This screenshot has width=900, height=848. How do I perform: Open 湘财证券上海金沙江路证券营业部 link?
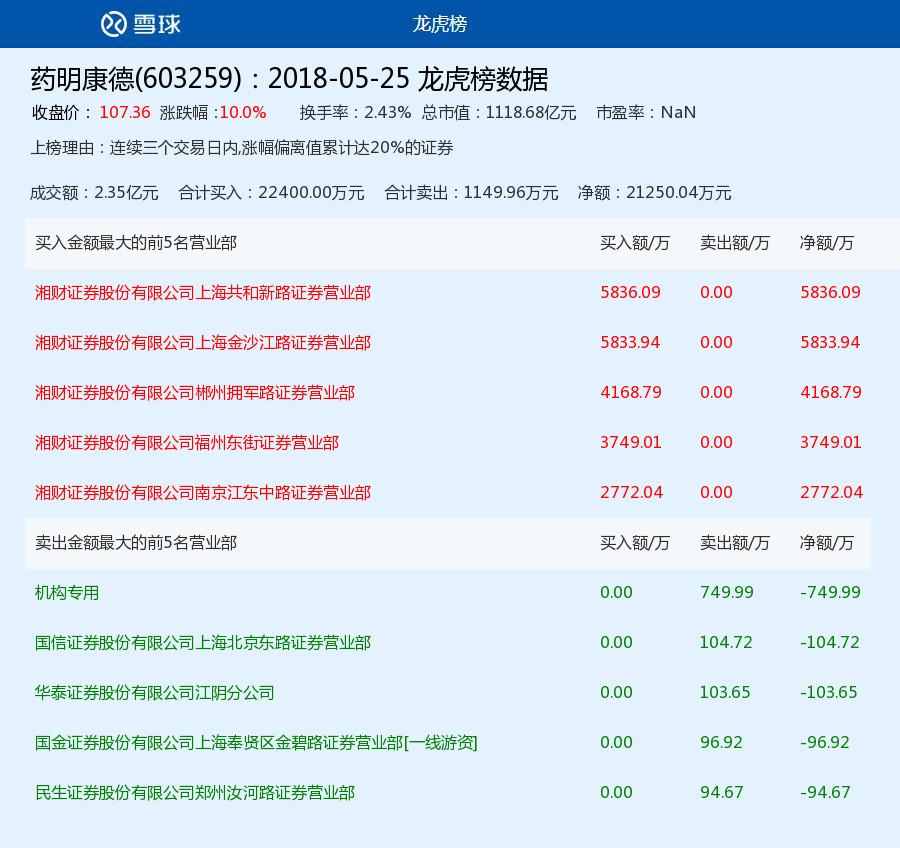click(x=203, y=343)
